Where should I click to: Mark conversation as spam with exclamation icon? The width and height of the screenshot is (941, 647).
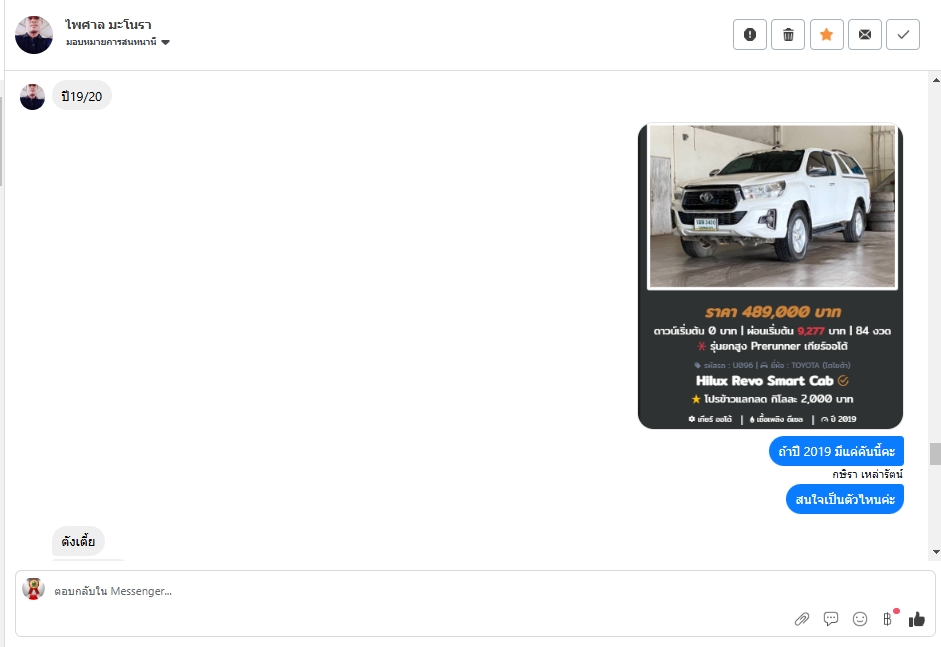(x=750, y=35)
